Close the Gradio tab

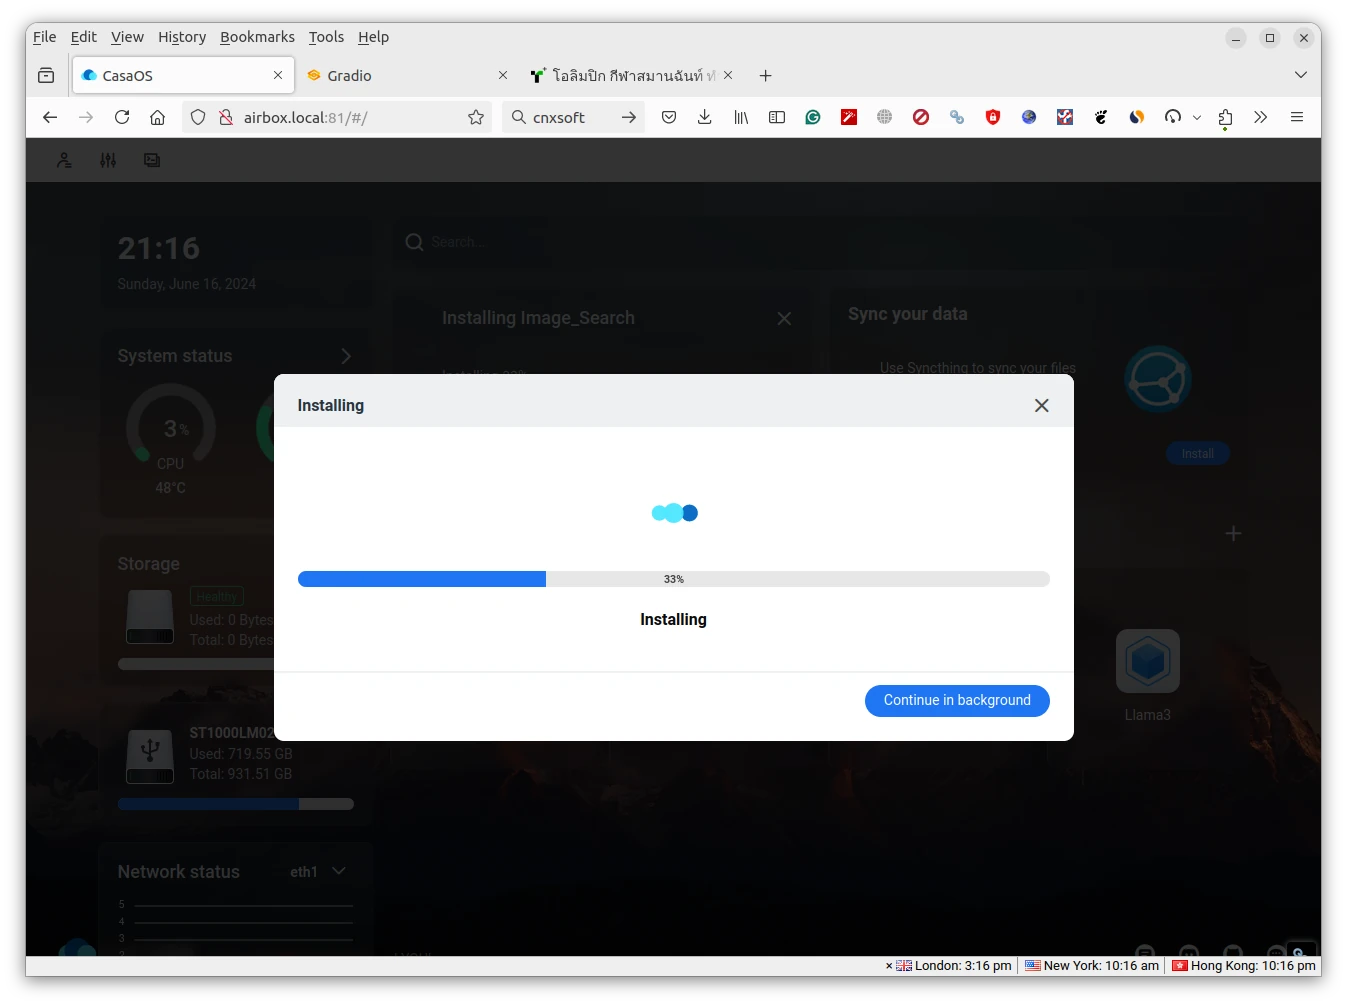(503, 75)
